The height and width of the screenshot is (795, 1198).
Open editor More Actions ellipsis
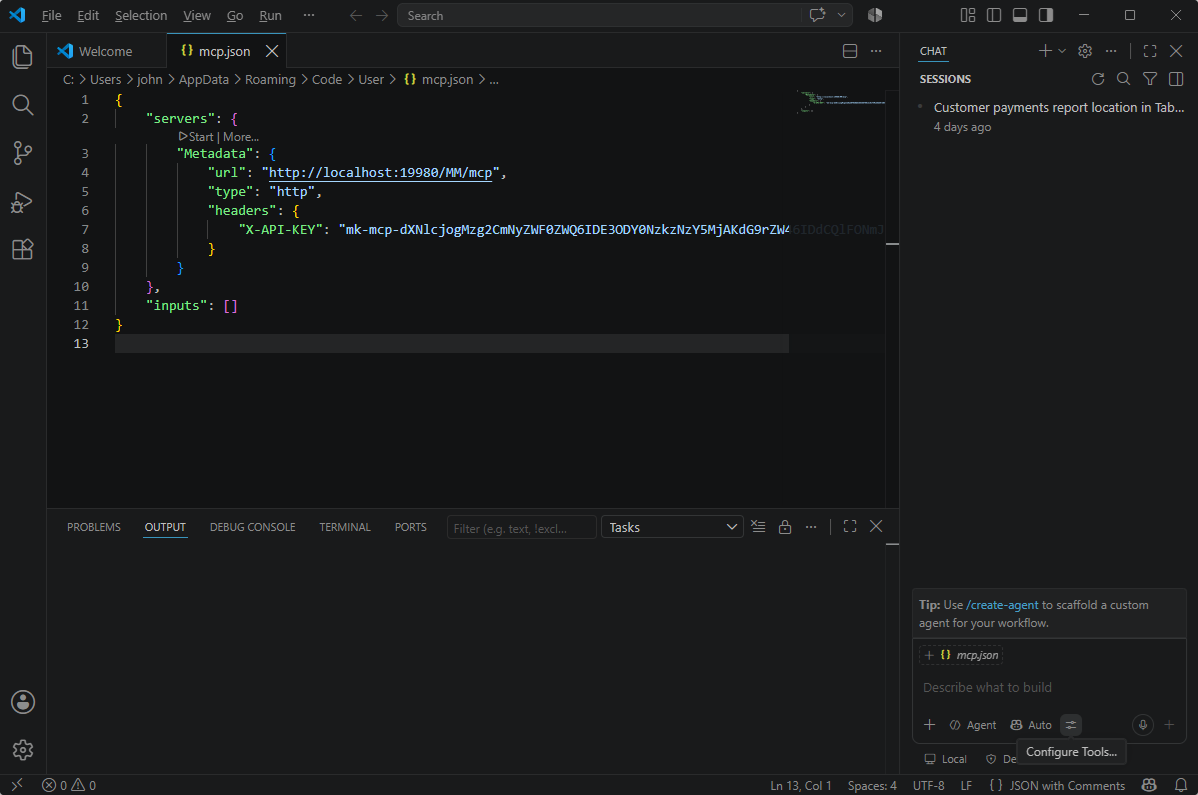(x=876, y=51)
